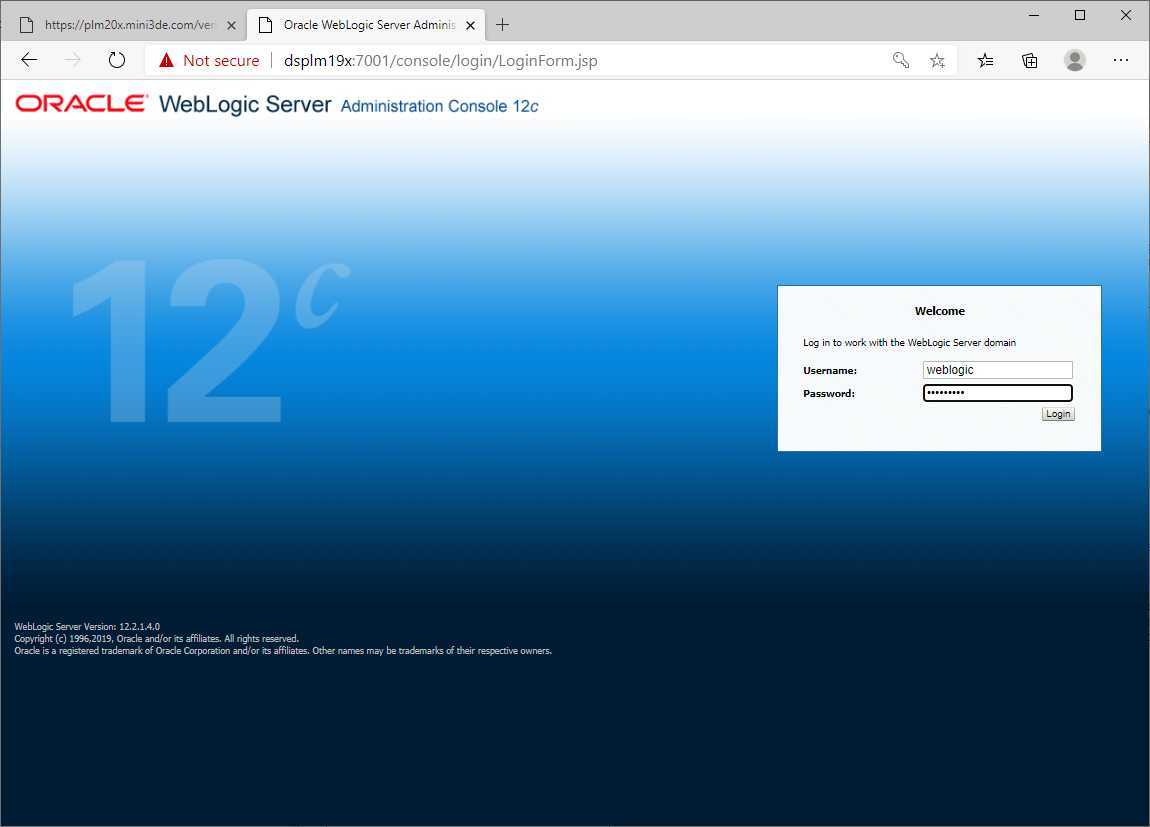This screenshot has width=1150, height=827.
Task: Click the Administration Console 12c title text
Action: click(x=439, y=106)
